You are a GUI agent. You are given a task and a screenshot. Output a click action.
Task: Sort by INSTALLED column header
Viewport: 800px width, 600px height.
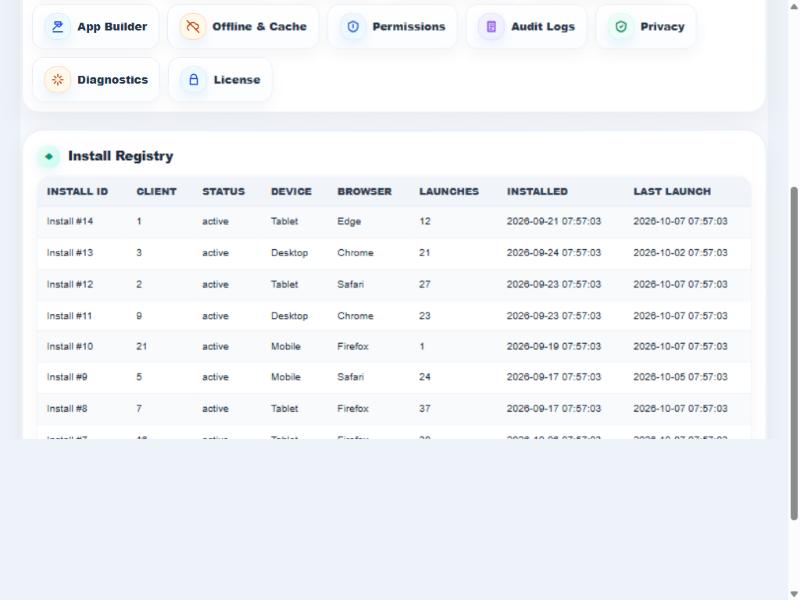coord(537,191)
